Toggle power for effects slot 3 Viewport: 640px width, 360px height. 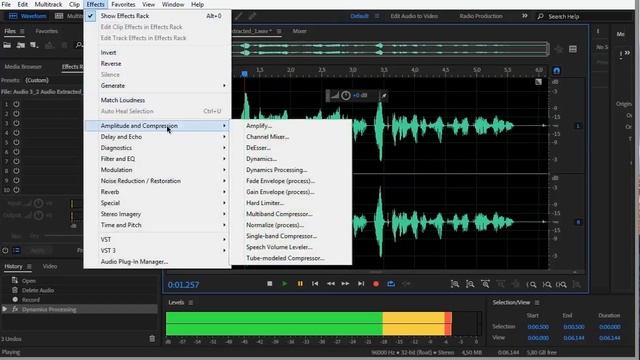[16, 123]
